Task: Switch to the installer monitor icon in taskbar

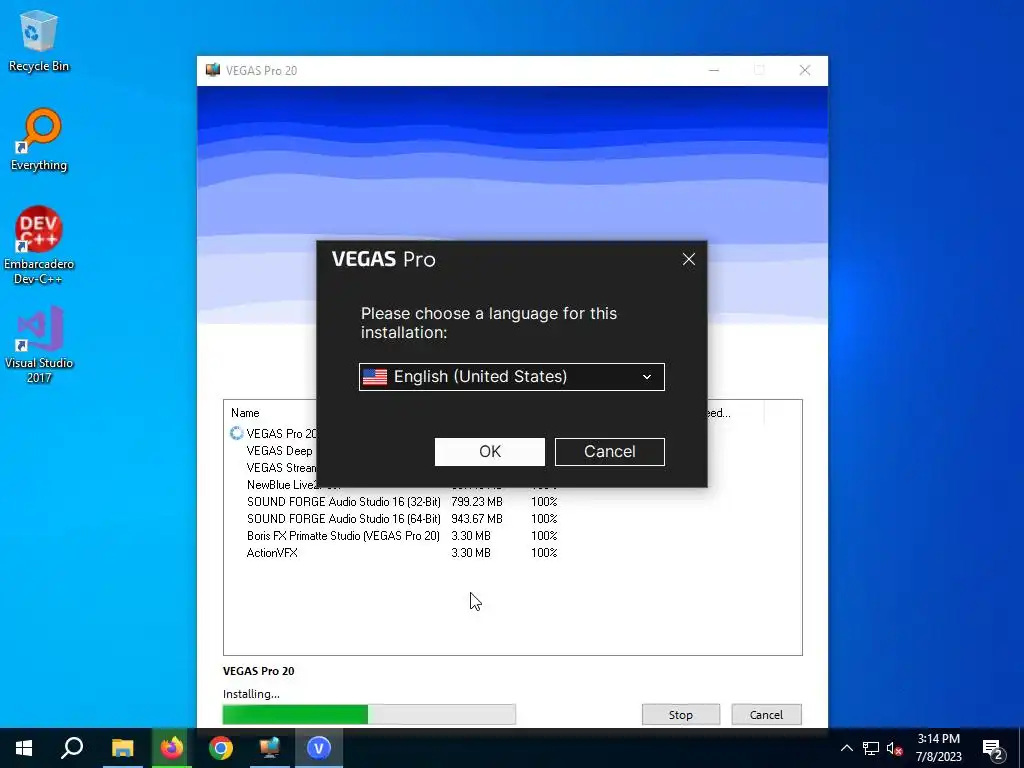Action: (x=270, y=748)
